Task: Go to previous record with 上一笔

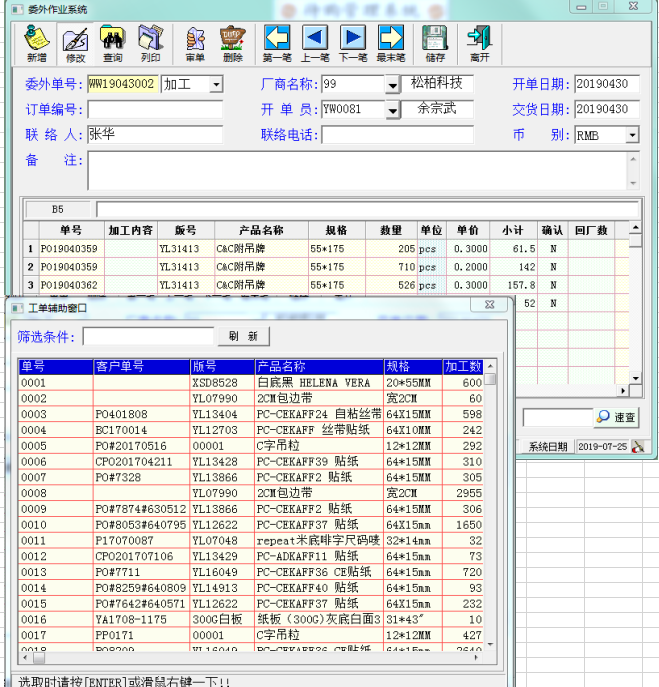Action: pos(315,44)
